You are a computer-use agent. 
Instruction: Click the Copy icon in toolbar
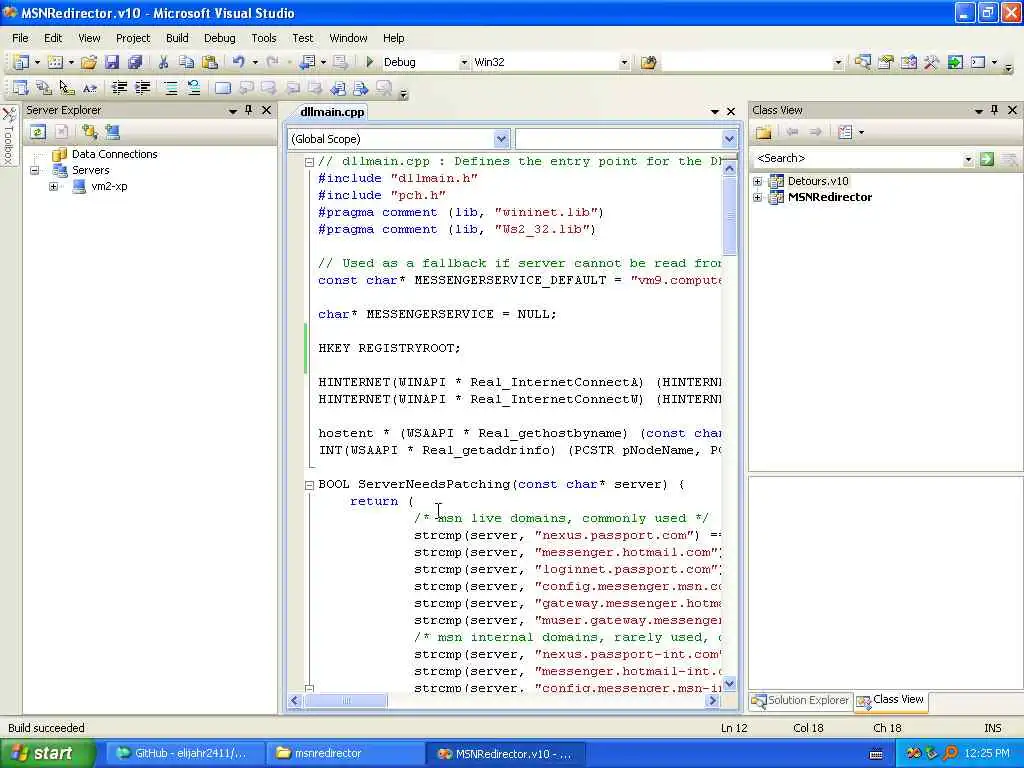[x=186, y=62]
